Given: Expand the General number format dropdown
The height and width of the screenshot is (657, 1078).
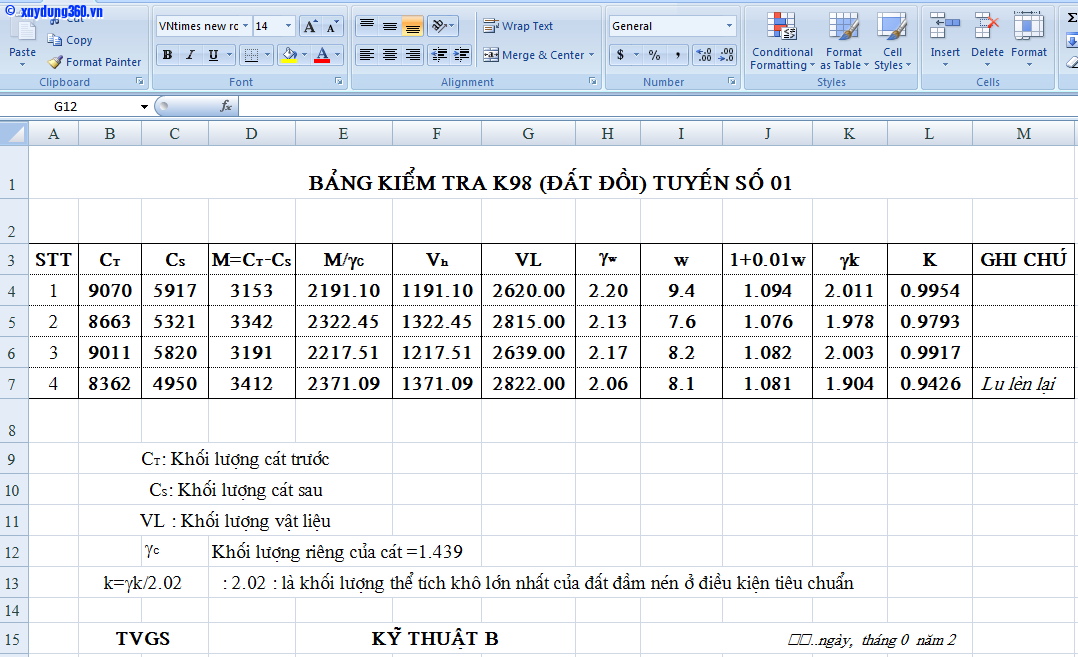Looking at the screenshot, I should tap(729, 26).
